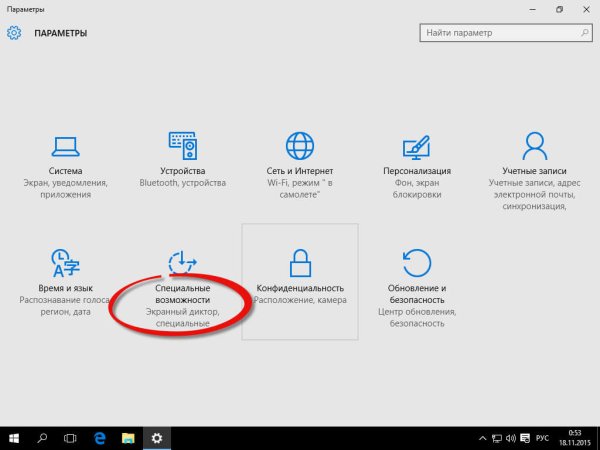Screen dimensions: 600x450
Task: Click the 'Экранный диктор, специальные' description
Action: click(183, 318)
